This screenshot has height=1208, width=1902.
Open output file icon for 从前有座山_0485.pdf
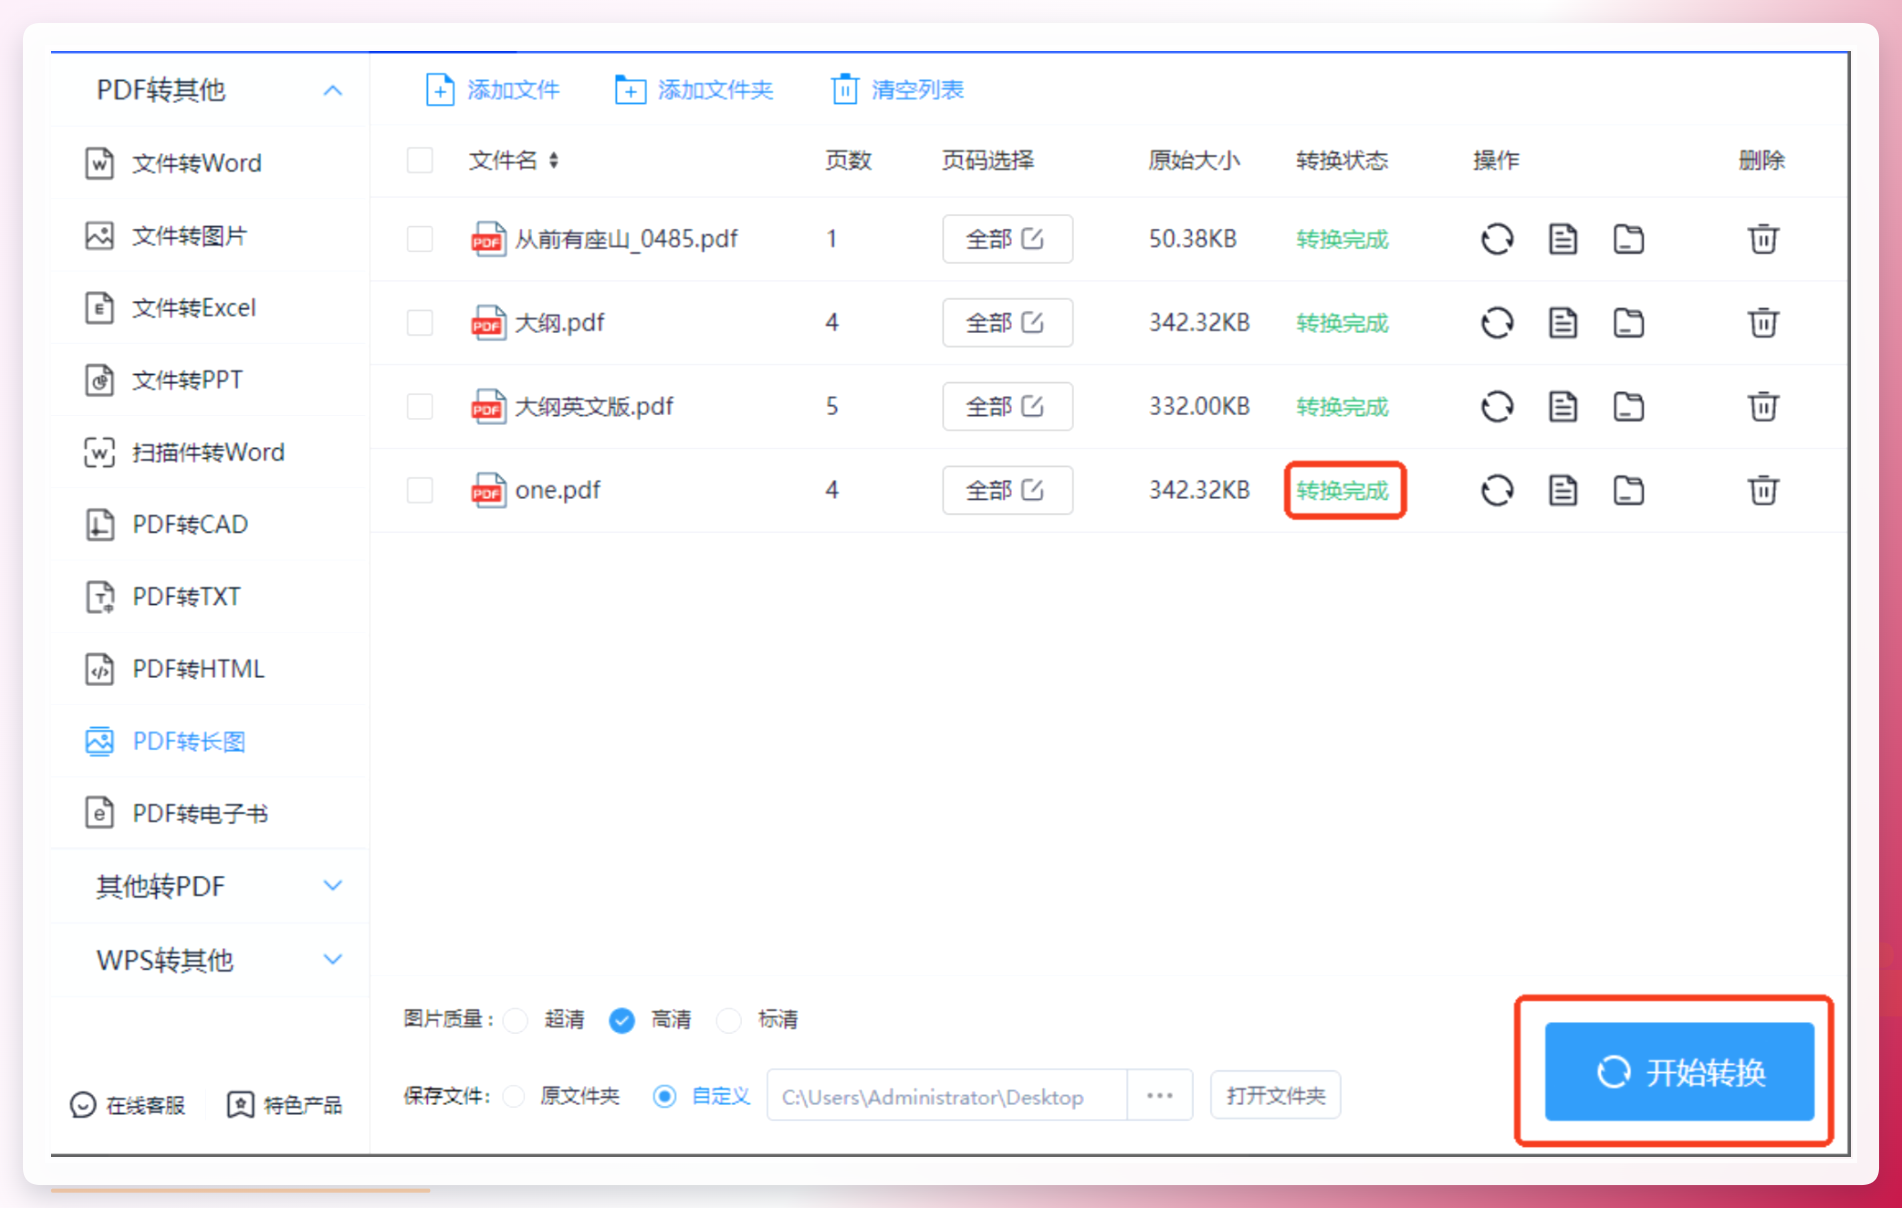tap(1563, 239)
